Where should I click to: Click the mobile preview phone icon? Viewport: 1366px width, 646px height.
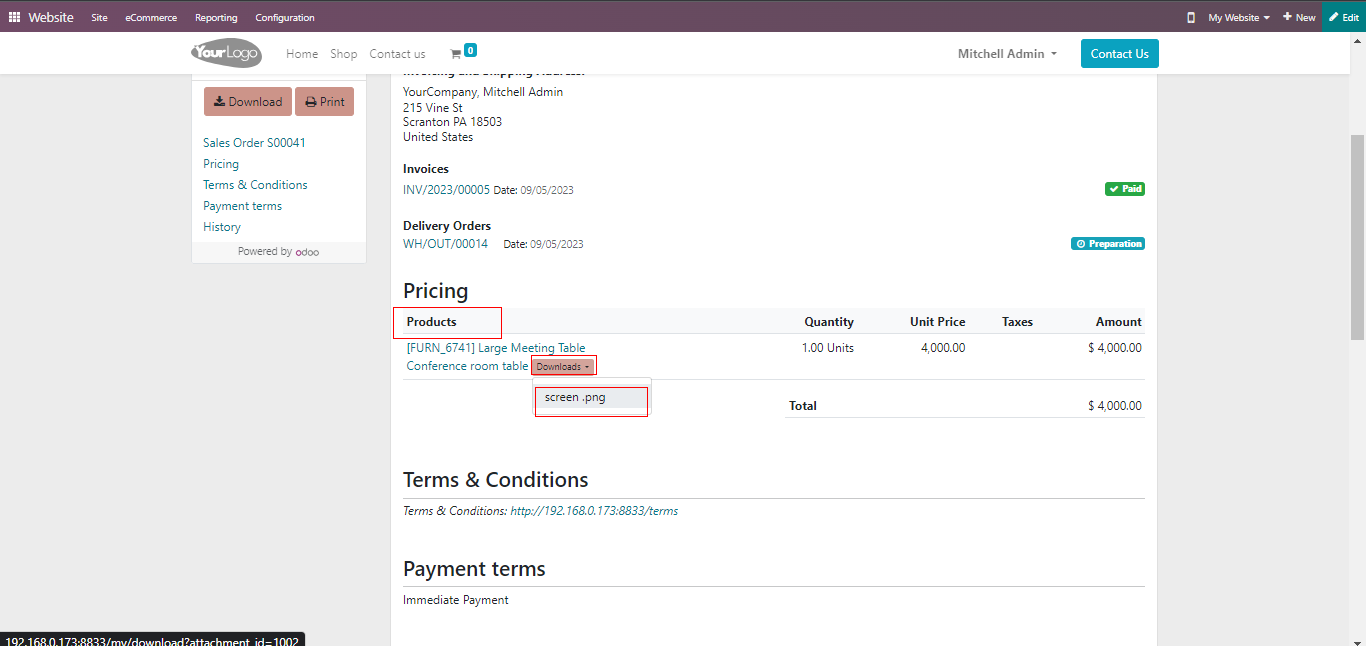tap(1190, 17)
